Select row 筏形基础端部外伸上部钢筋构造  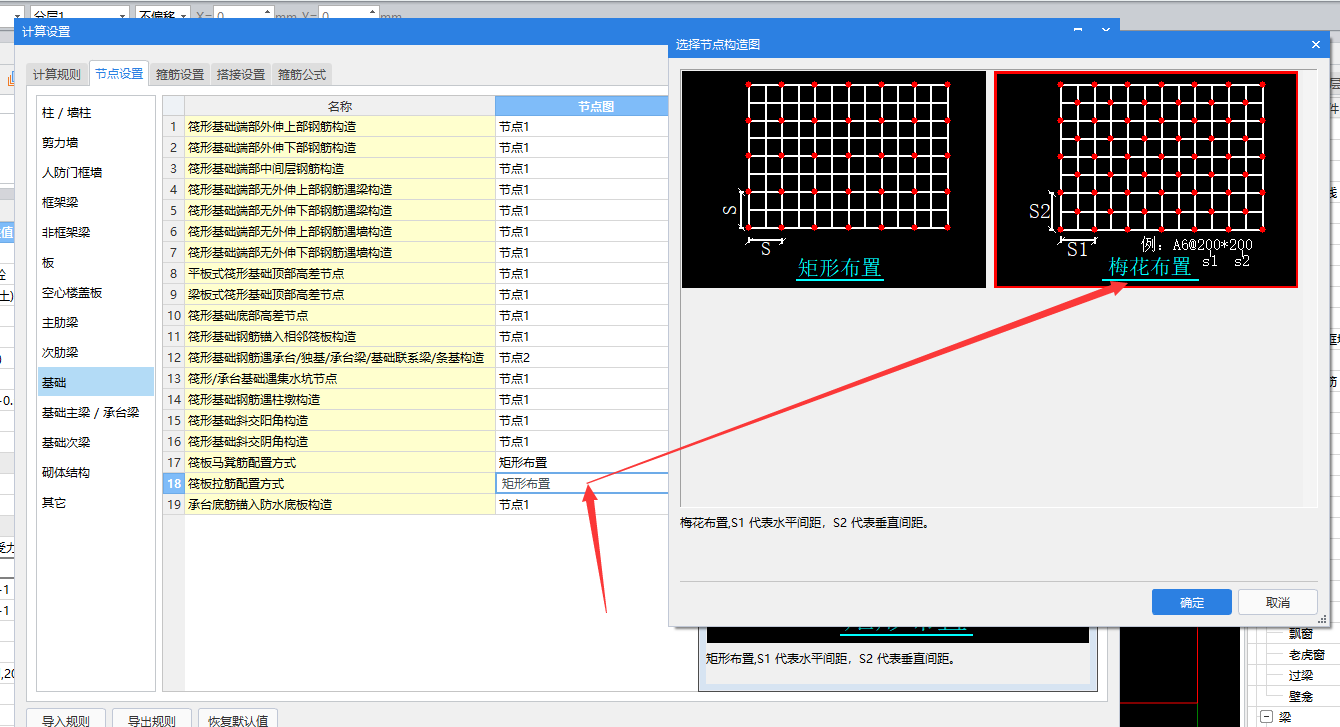(x=340, y=127)
